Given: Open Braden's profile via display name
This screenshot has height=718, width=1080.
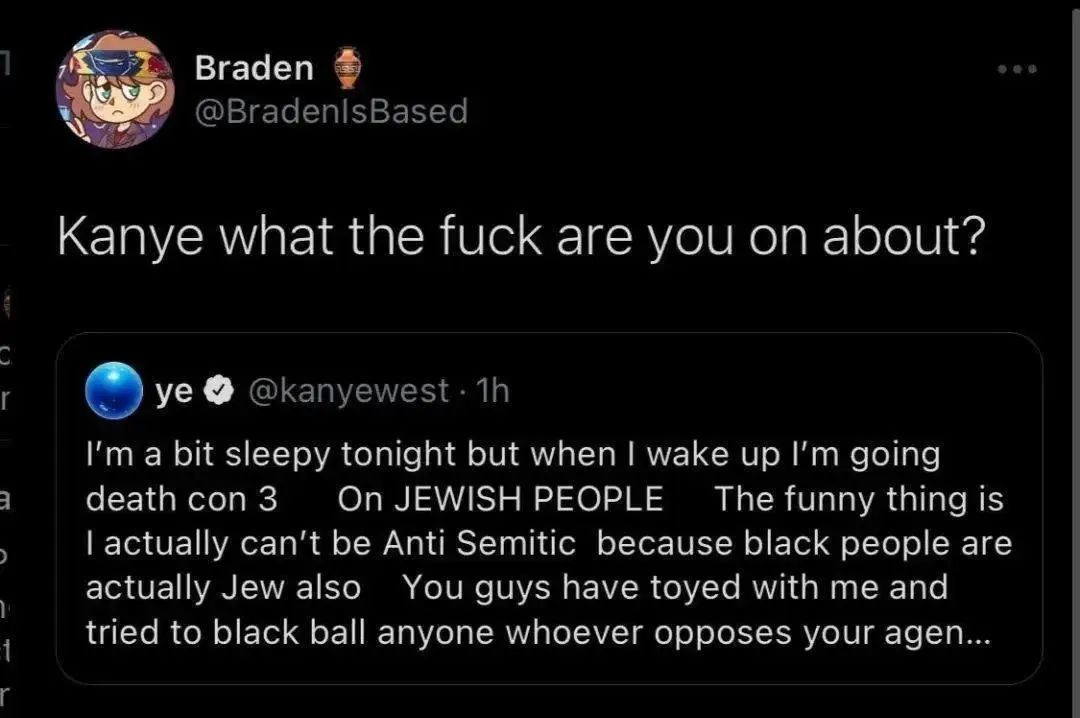Looking at the screenshot, I should point(254,68).
